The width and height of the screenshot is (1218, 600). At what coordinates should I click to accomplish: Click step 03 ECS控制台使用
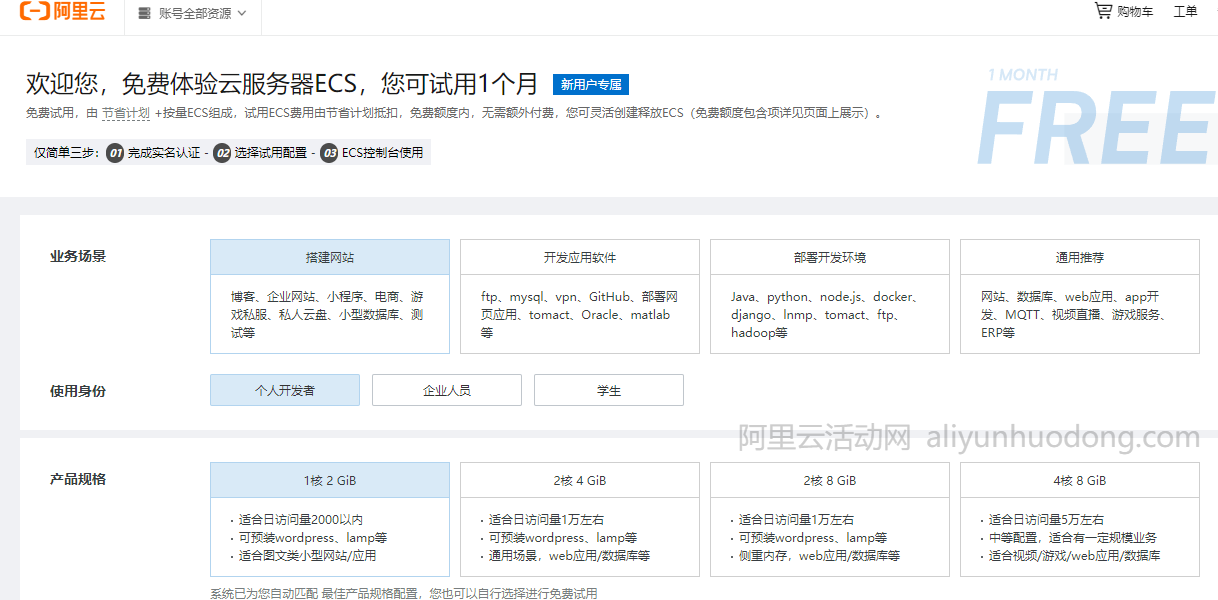pyautogui.click(x=372, y=153)
